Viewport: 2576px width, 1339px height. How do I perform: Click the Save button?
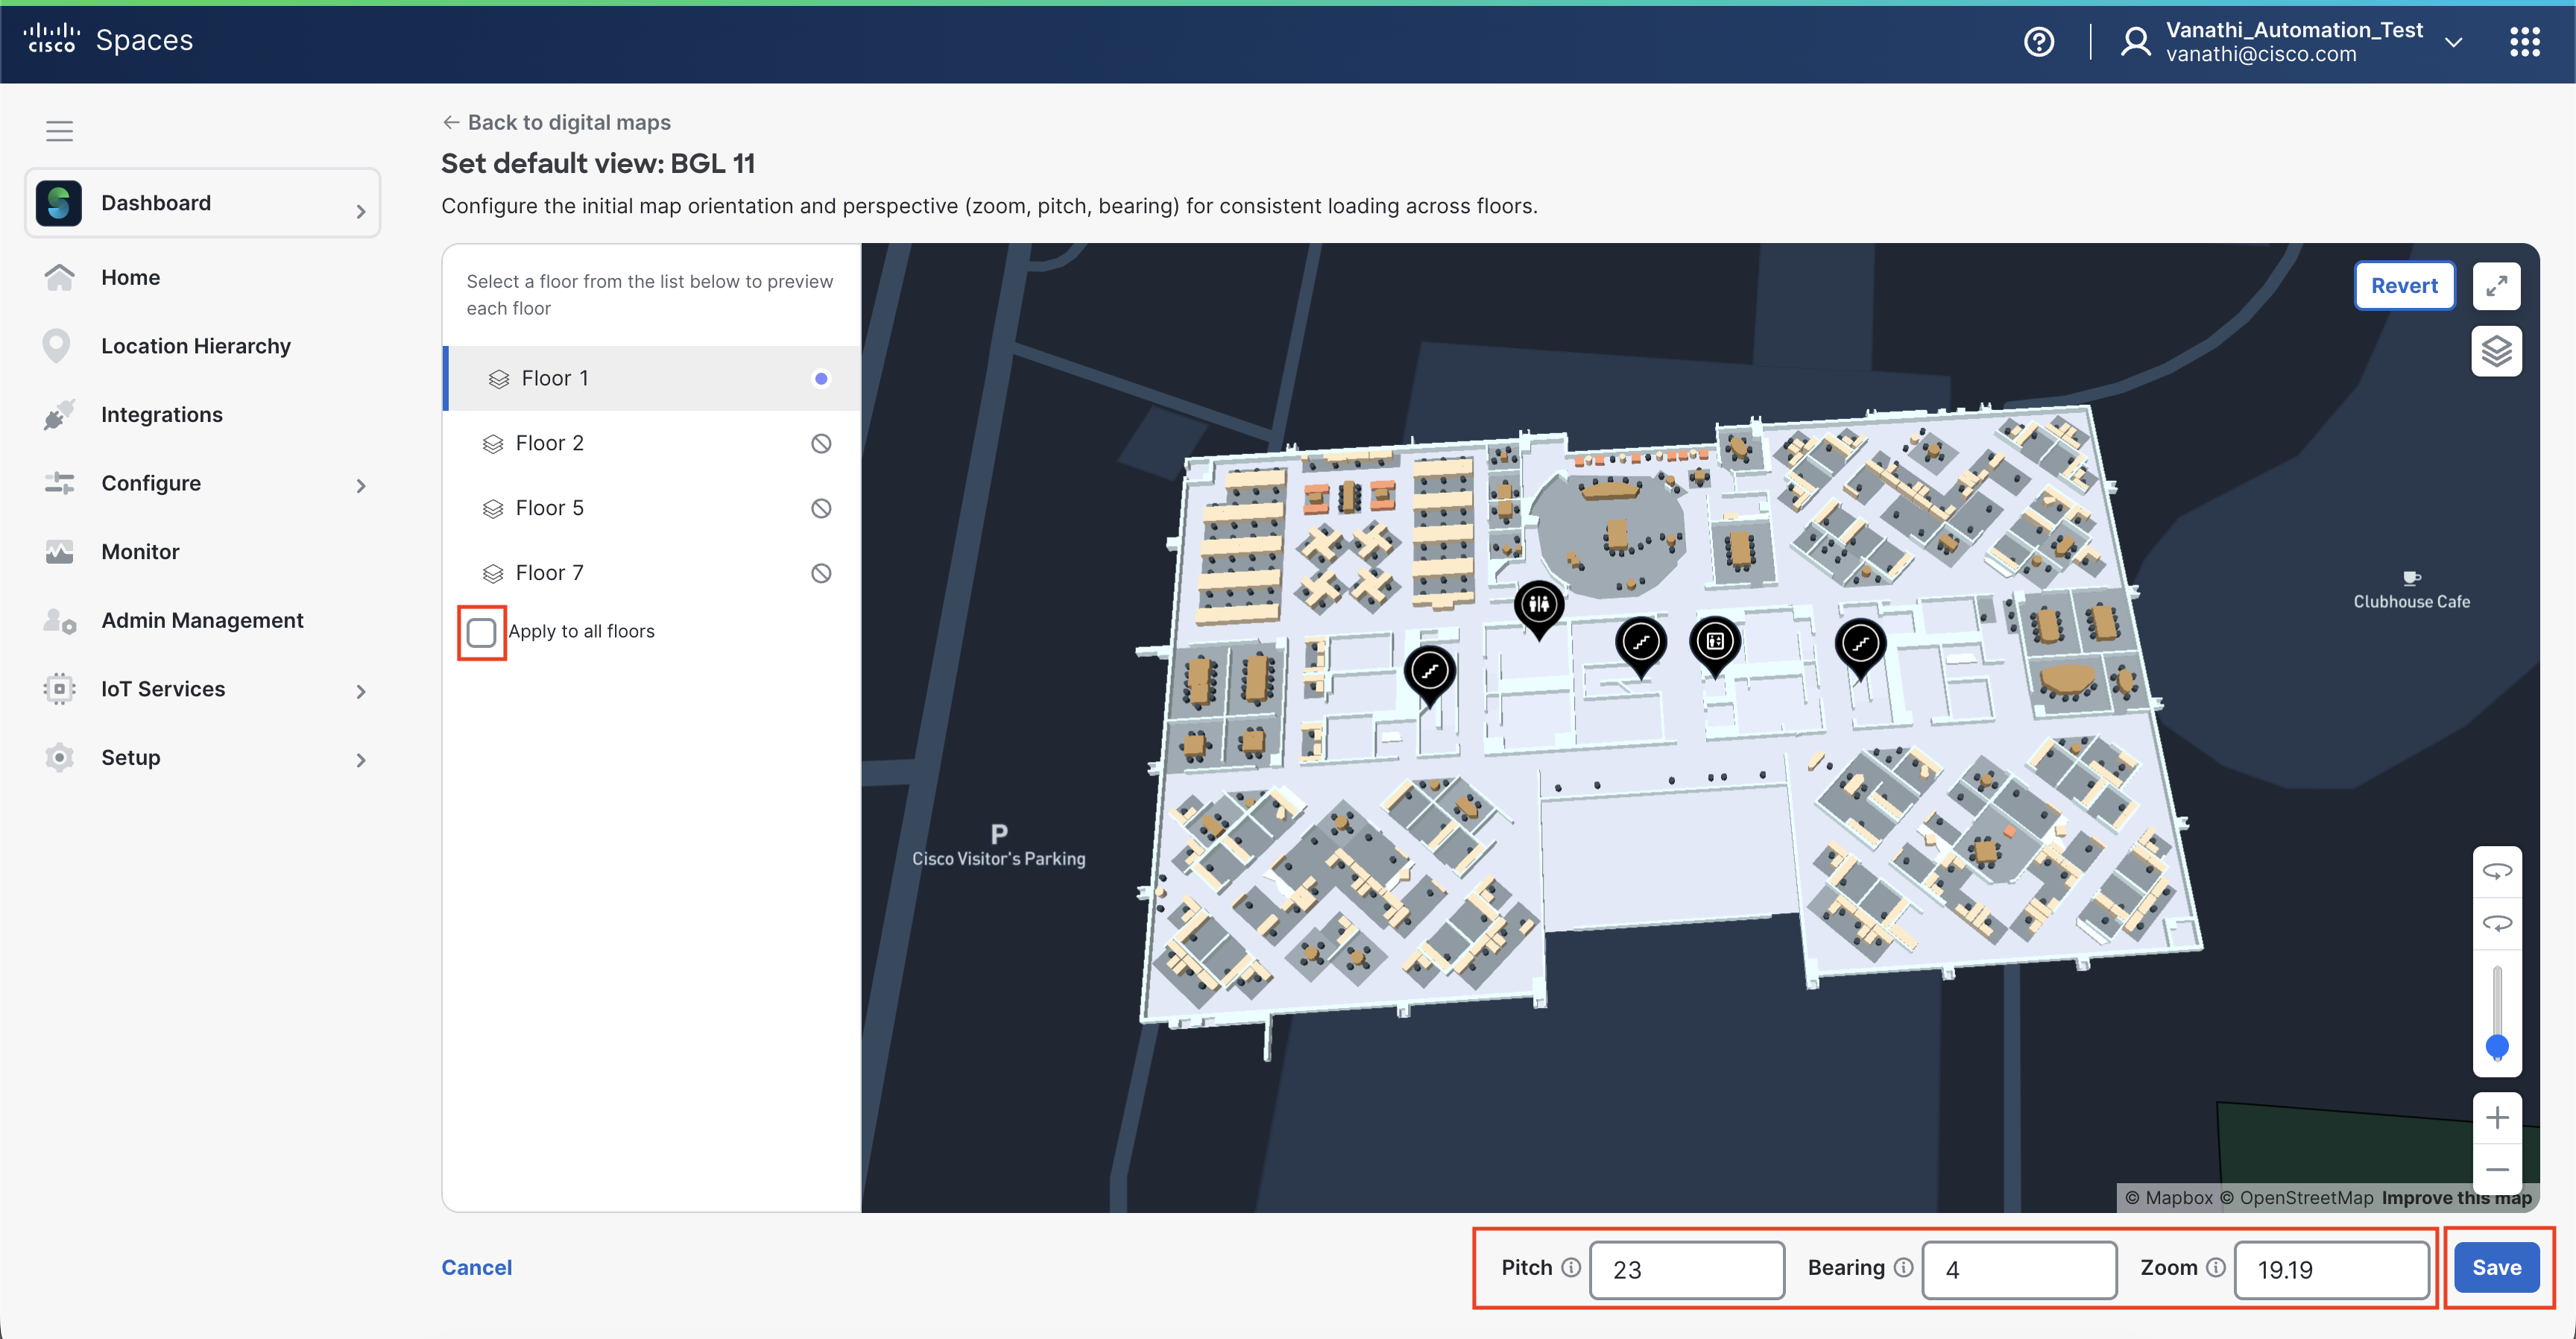[2496, 1267]
